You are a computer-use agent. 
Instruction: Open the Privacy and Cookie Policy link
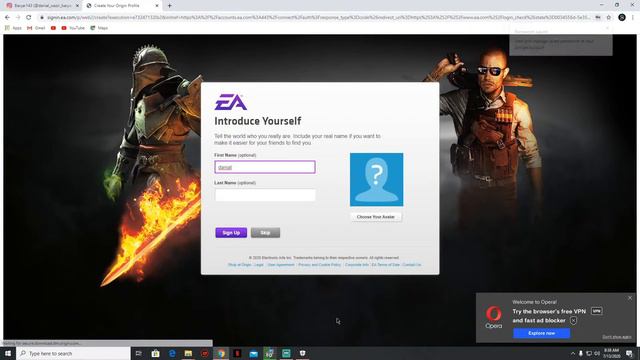point(320,265)
